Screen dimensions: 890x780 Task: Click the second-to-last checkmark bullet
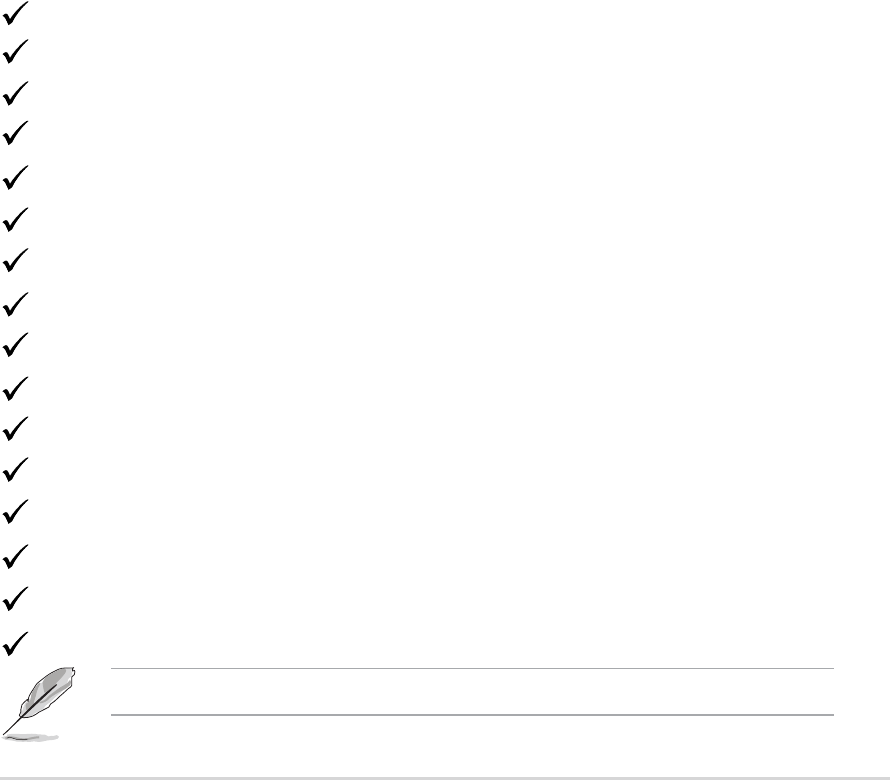tap(16, 599)
